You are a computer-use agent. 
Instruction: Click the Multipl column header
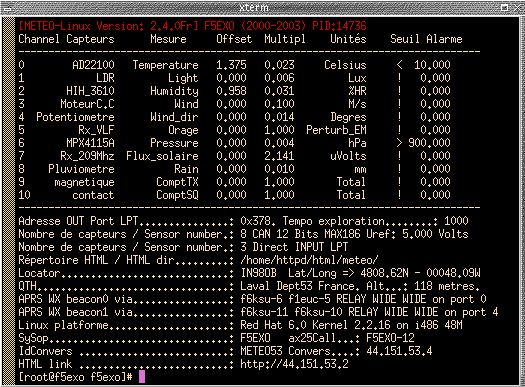pos(285,39)
